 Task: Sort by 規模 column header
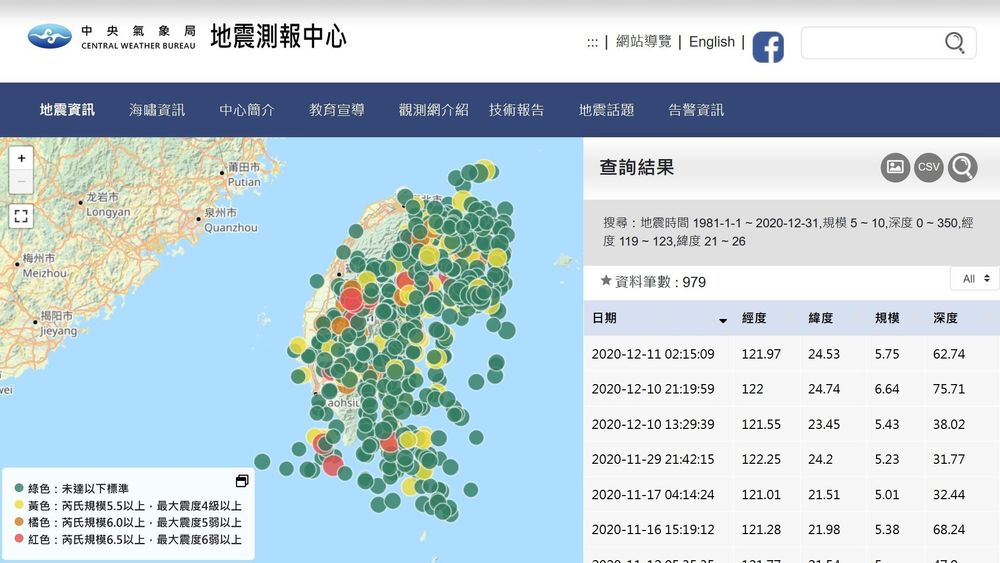(887, 318)
